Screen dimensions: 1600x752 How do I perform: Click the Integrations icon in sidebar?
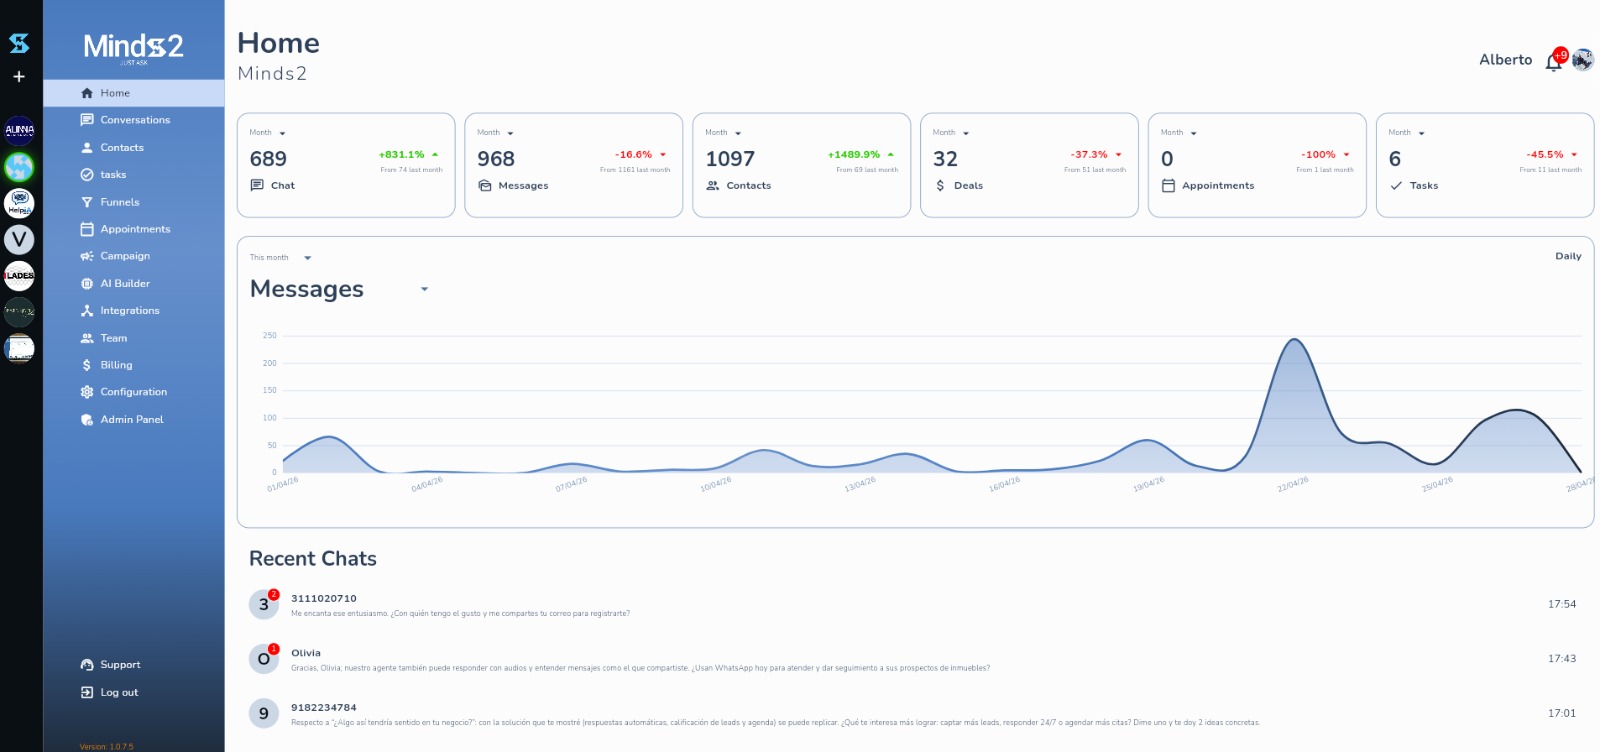coord(87,311)
